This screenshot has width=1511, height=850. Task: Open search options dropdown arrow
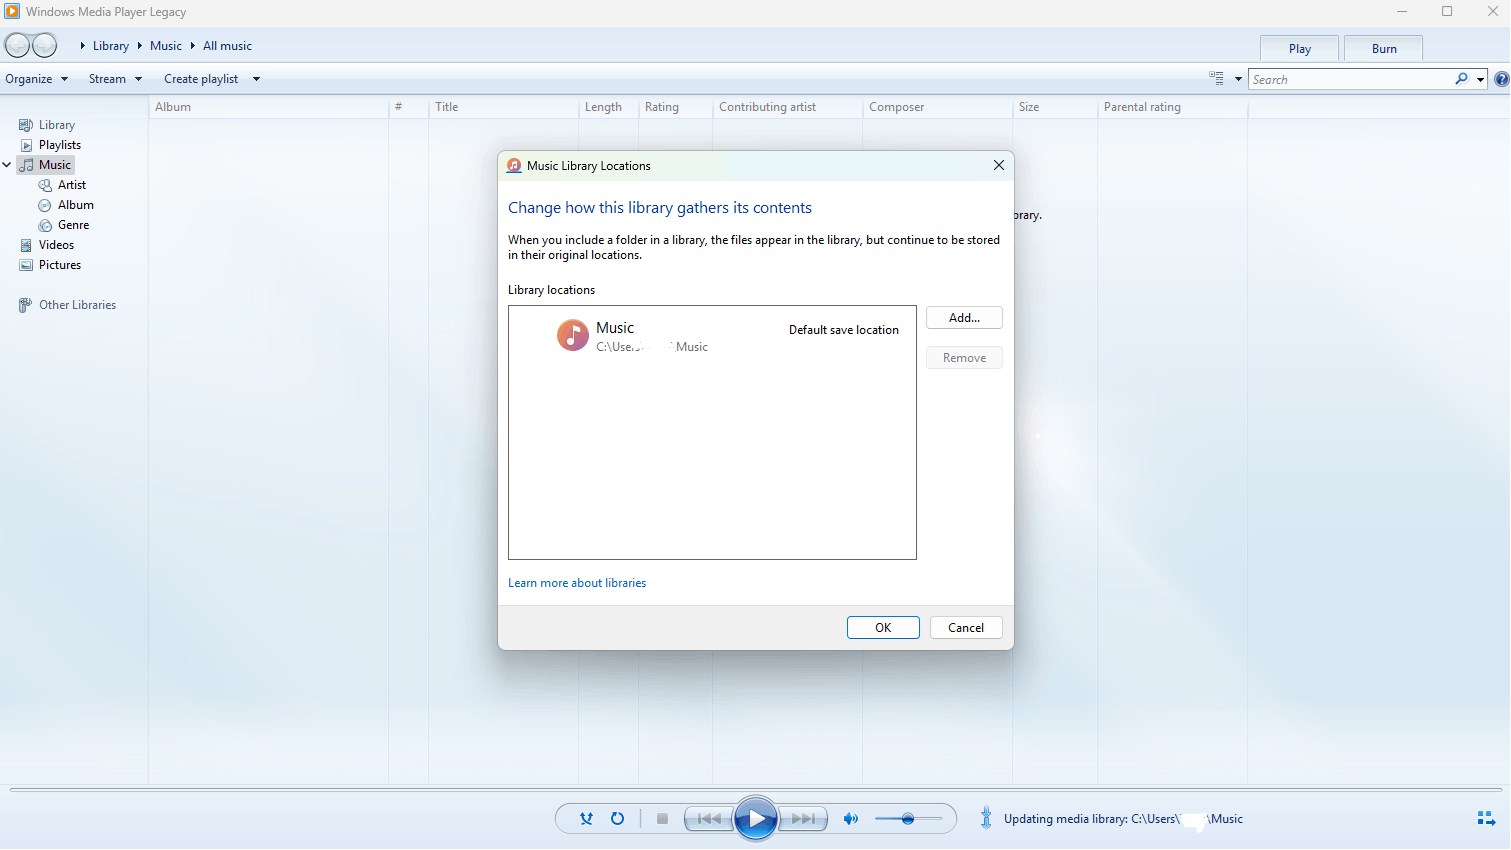tap(1480, 79)
